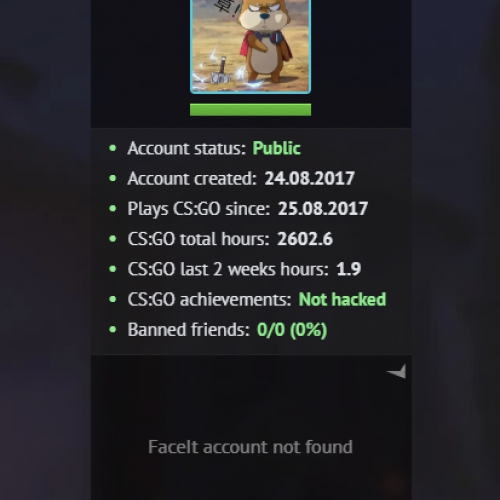Click the green bullet beside Account created
Screen dimensions: 500x500
113,178
